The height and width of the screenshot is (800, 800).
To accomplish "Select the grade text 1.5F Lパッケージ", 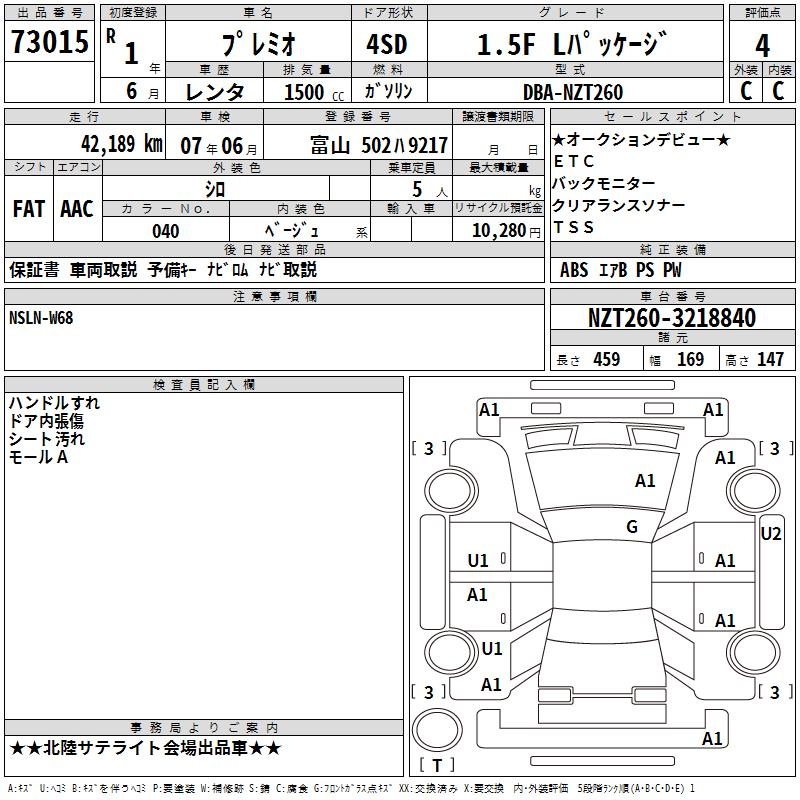I will pos(572,44).
